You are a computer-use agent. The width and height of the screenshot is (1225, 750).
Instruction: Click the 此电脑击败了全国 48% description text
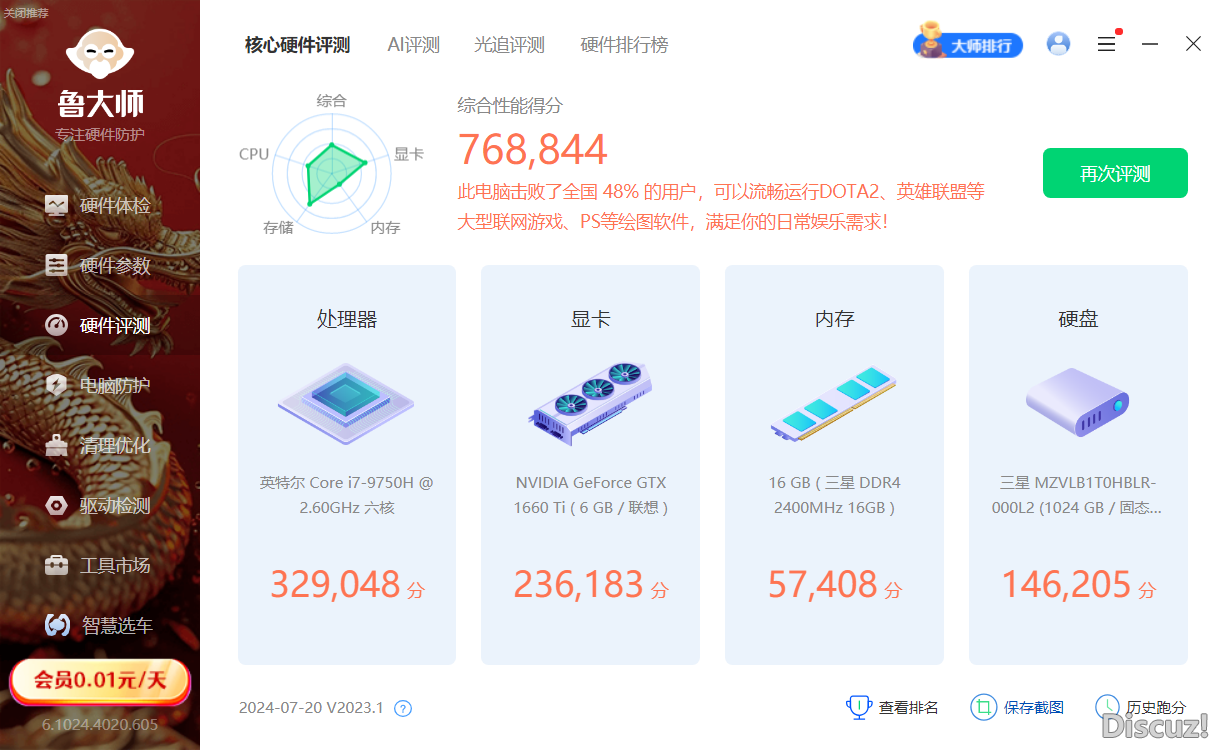pyautogui.click(x=721, y=206)
